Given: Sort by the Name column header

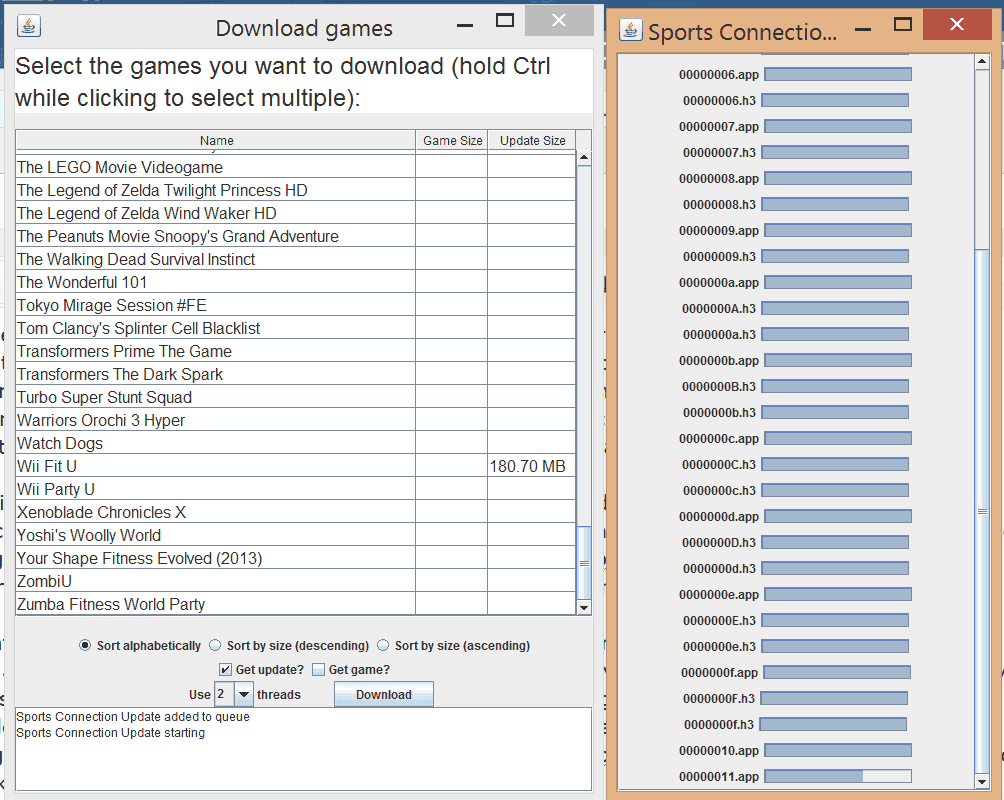Looking at the screenshot, I should click(216, 140).
